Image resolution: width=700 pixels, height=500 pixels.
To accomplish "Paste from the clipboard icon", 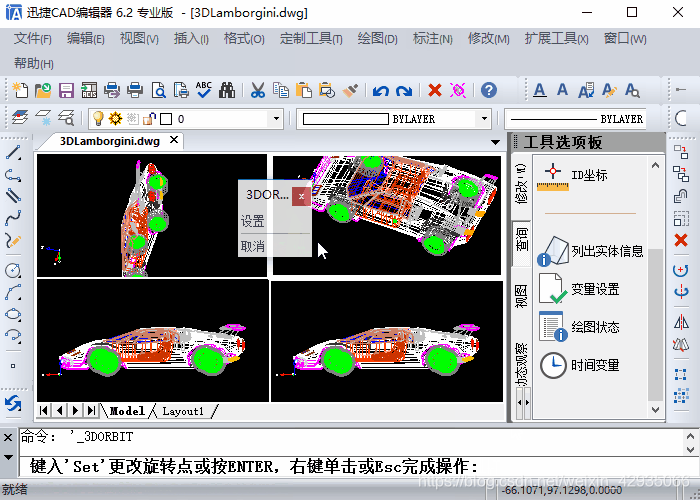I will tap(304, 91).
